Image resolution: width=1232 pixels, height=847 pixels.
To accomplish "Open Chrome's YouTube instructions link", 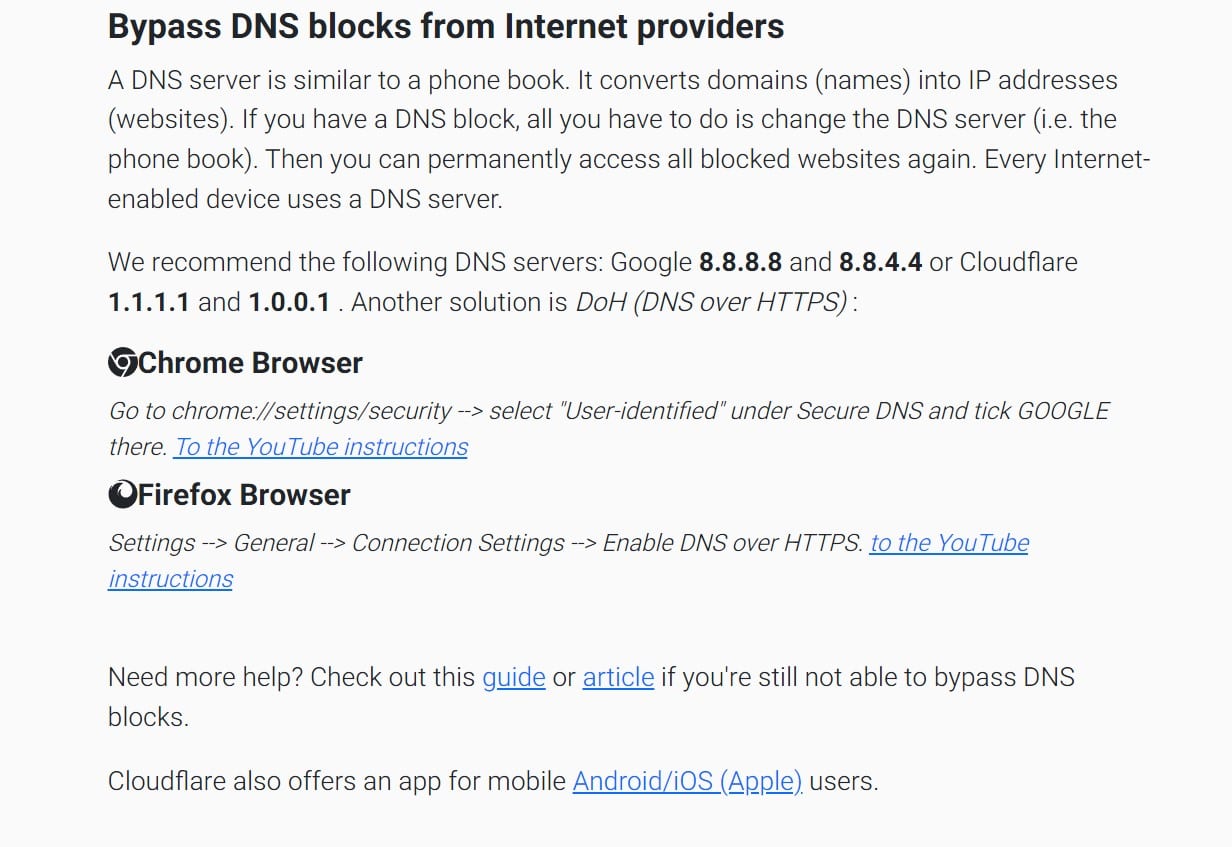I will point(321,447).
